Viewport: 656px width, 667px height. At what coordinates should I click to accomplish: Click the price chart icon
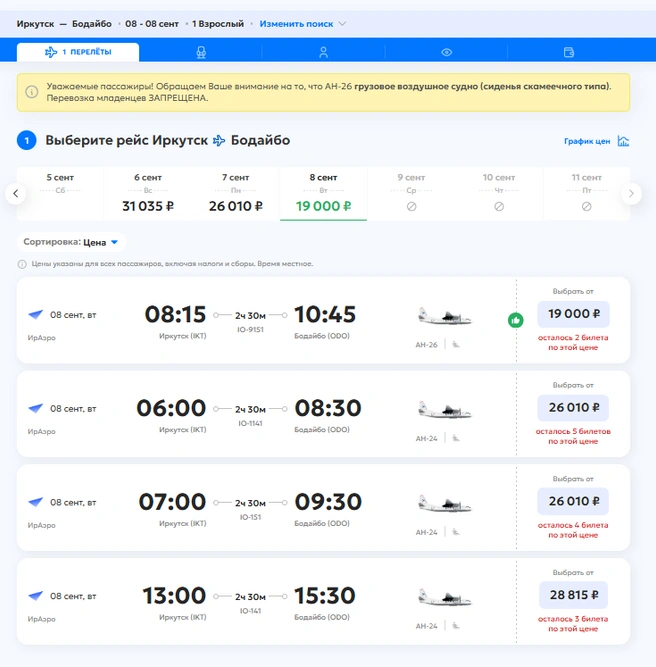click(x=623, y=141)
